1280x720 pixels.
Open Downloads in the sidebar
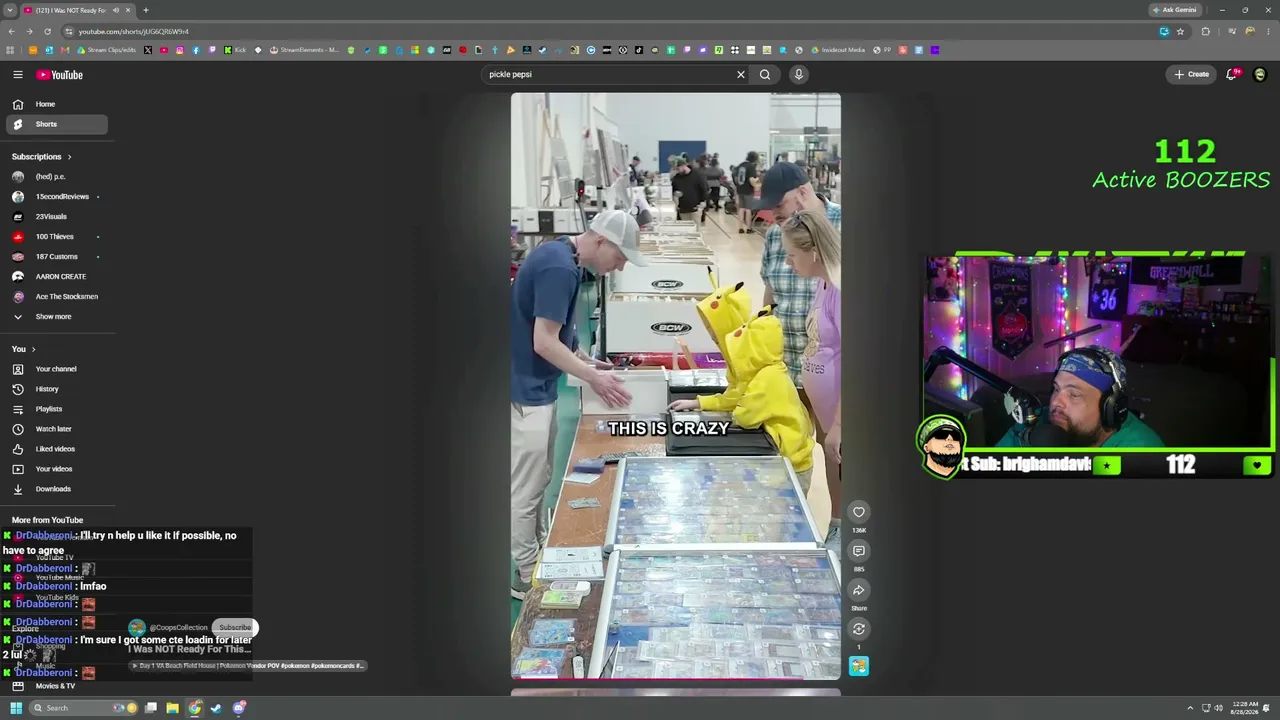[x=56, y=489]
